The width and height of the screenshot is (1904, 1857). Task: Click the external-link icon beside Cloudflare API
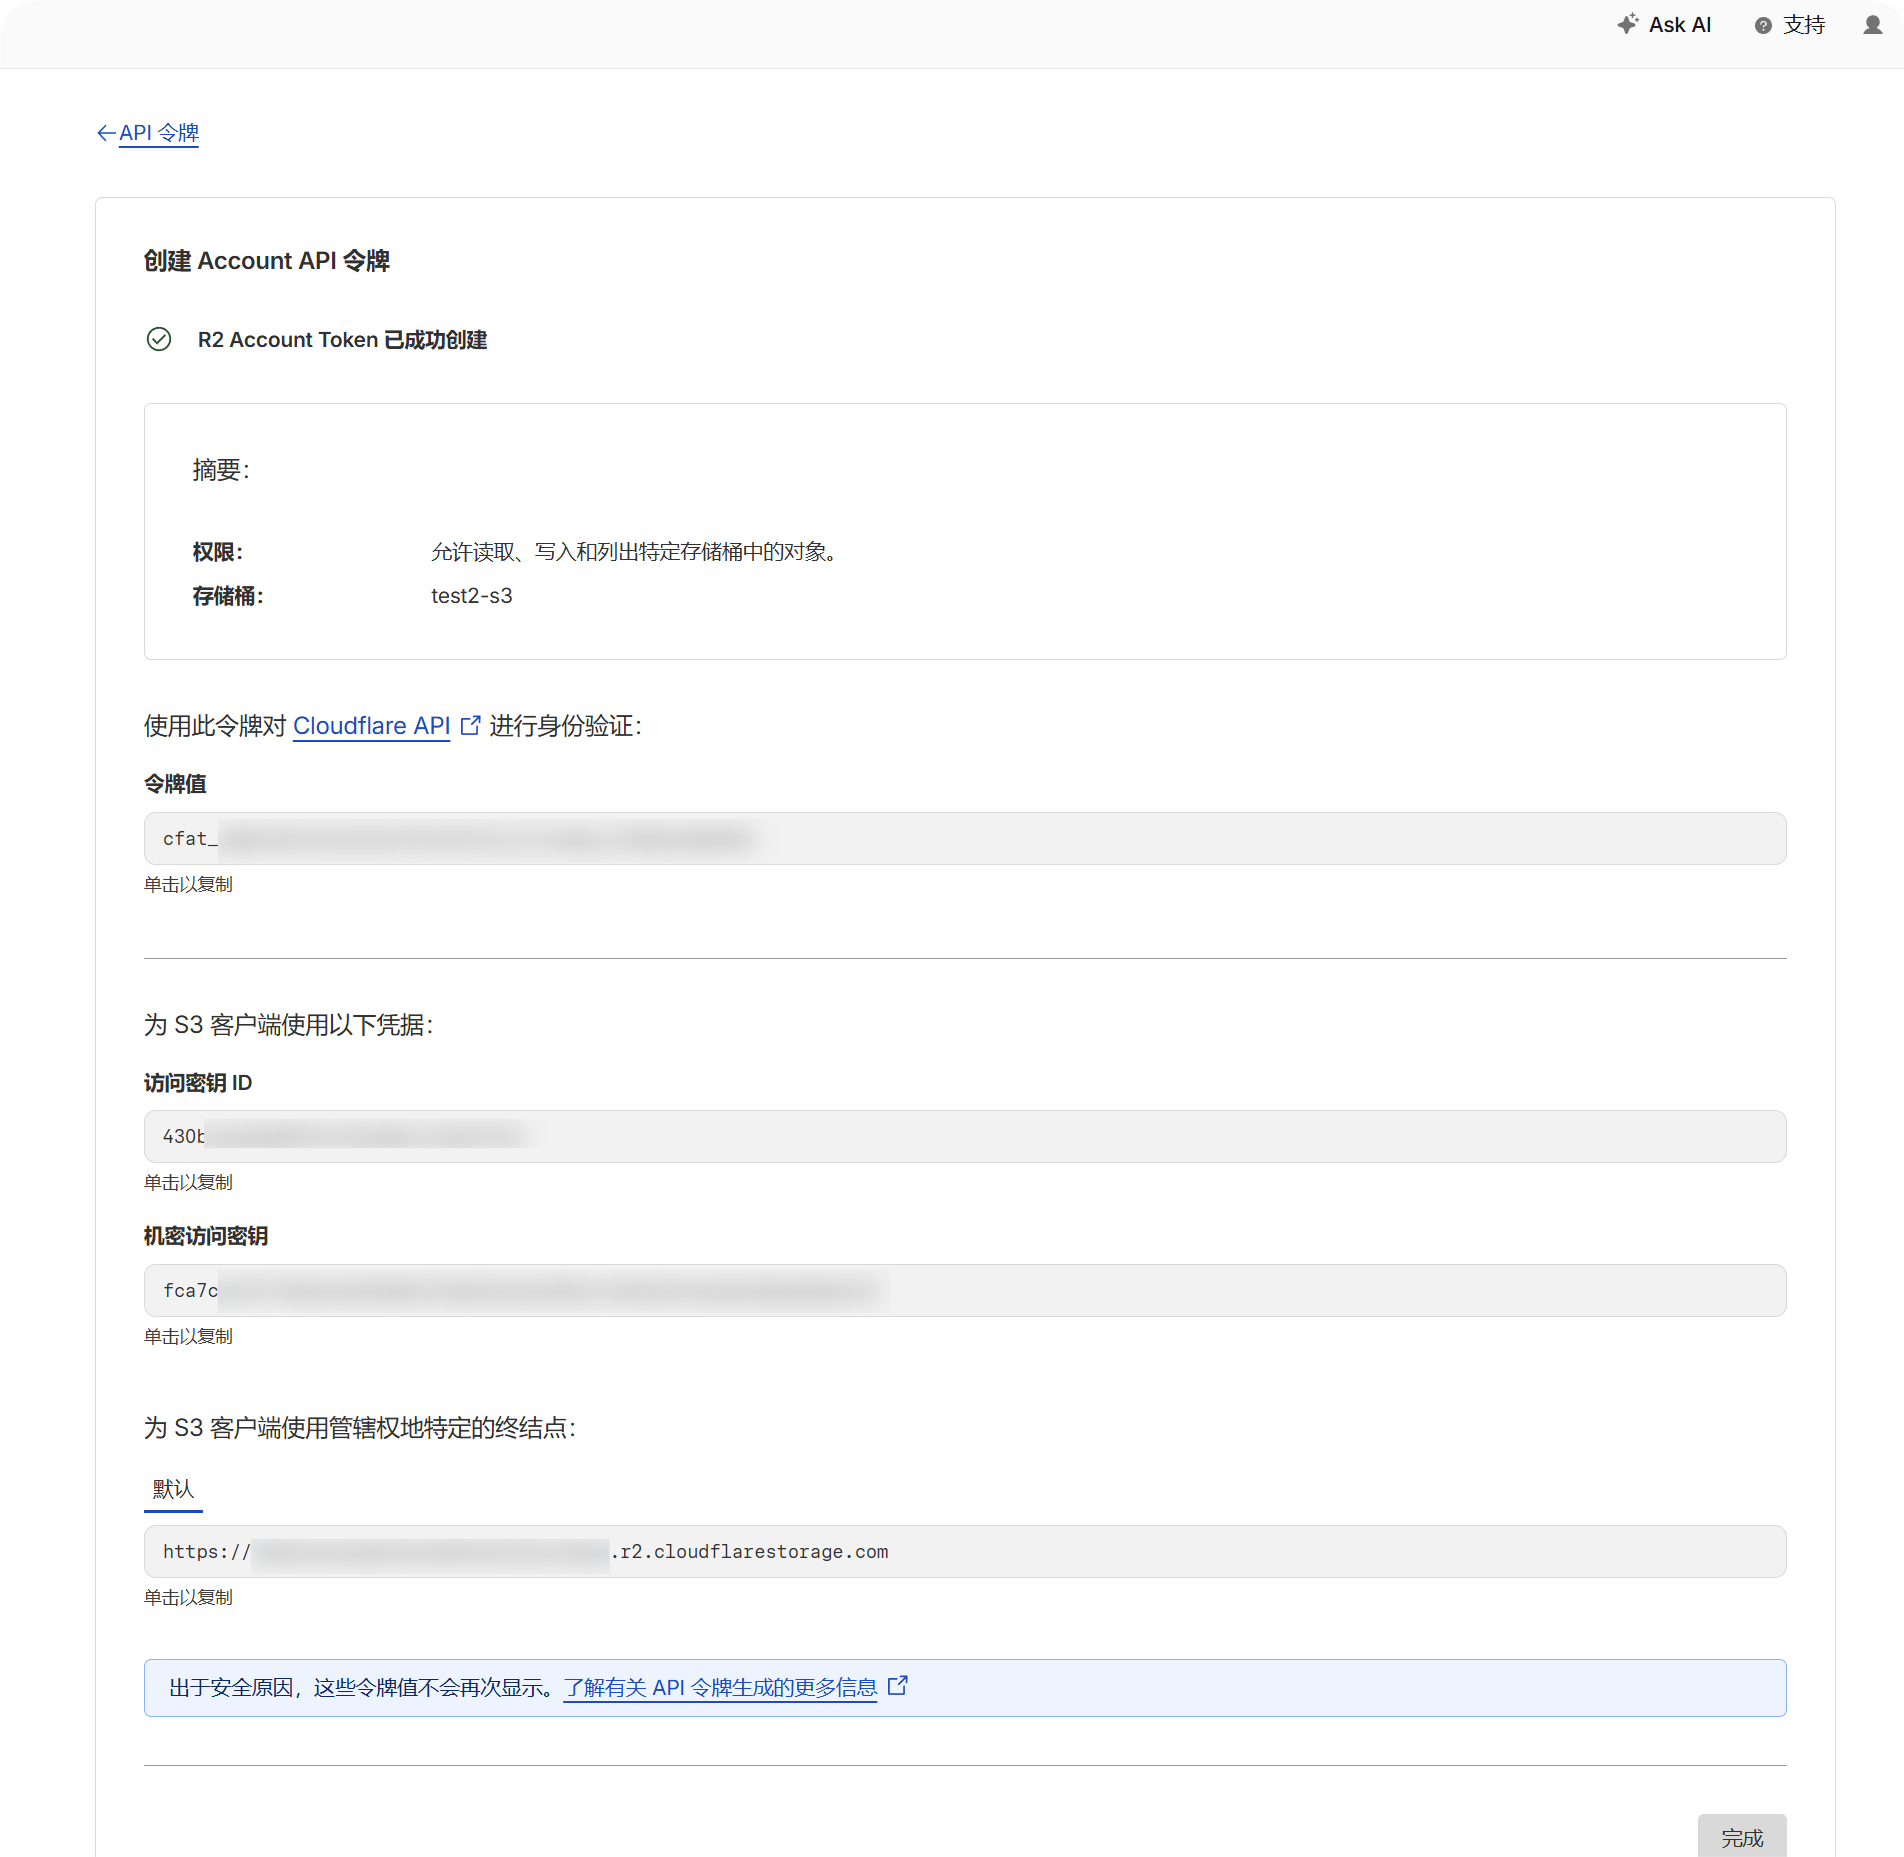(471, 725)
